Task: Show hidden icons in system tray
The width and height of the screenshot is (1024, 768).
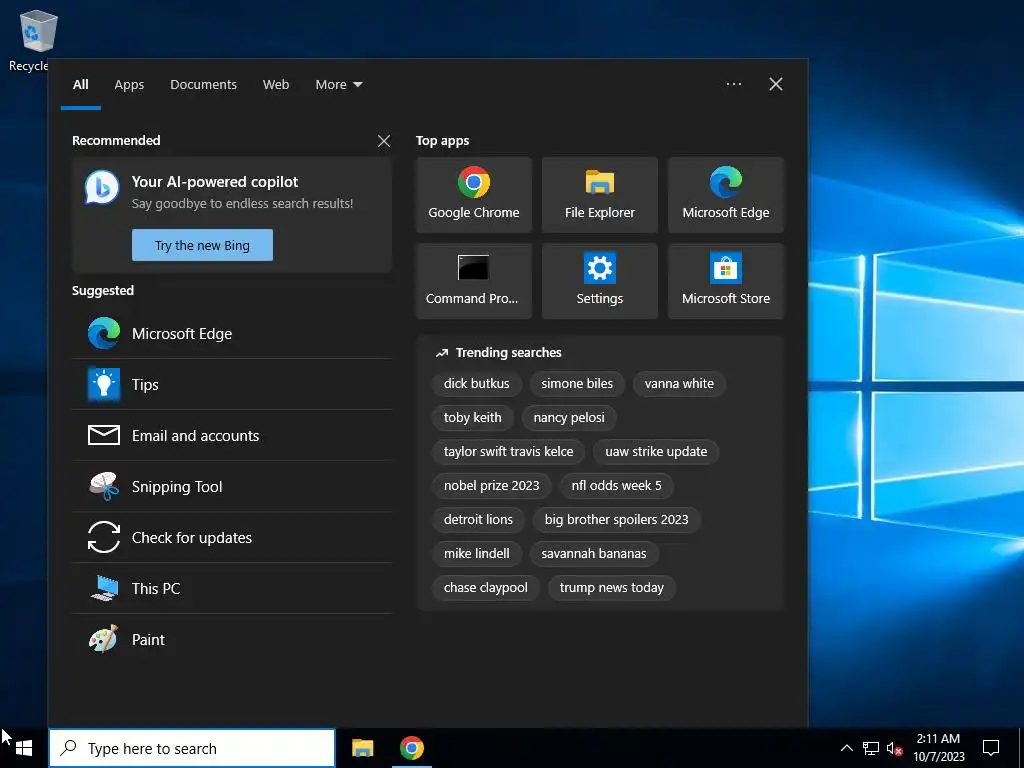Action: pyautogui.click(x=846, y=748)
